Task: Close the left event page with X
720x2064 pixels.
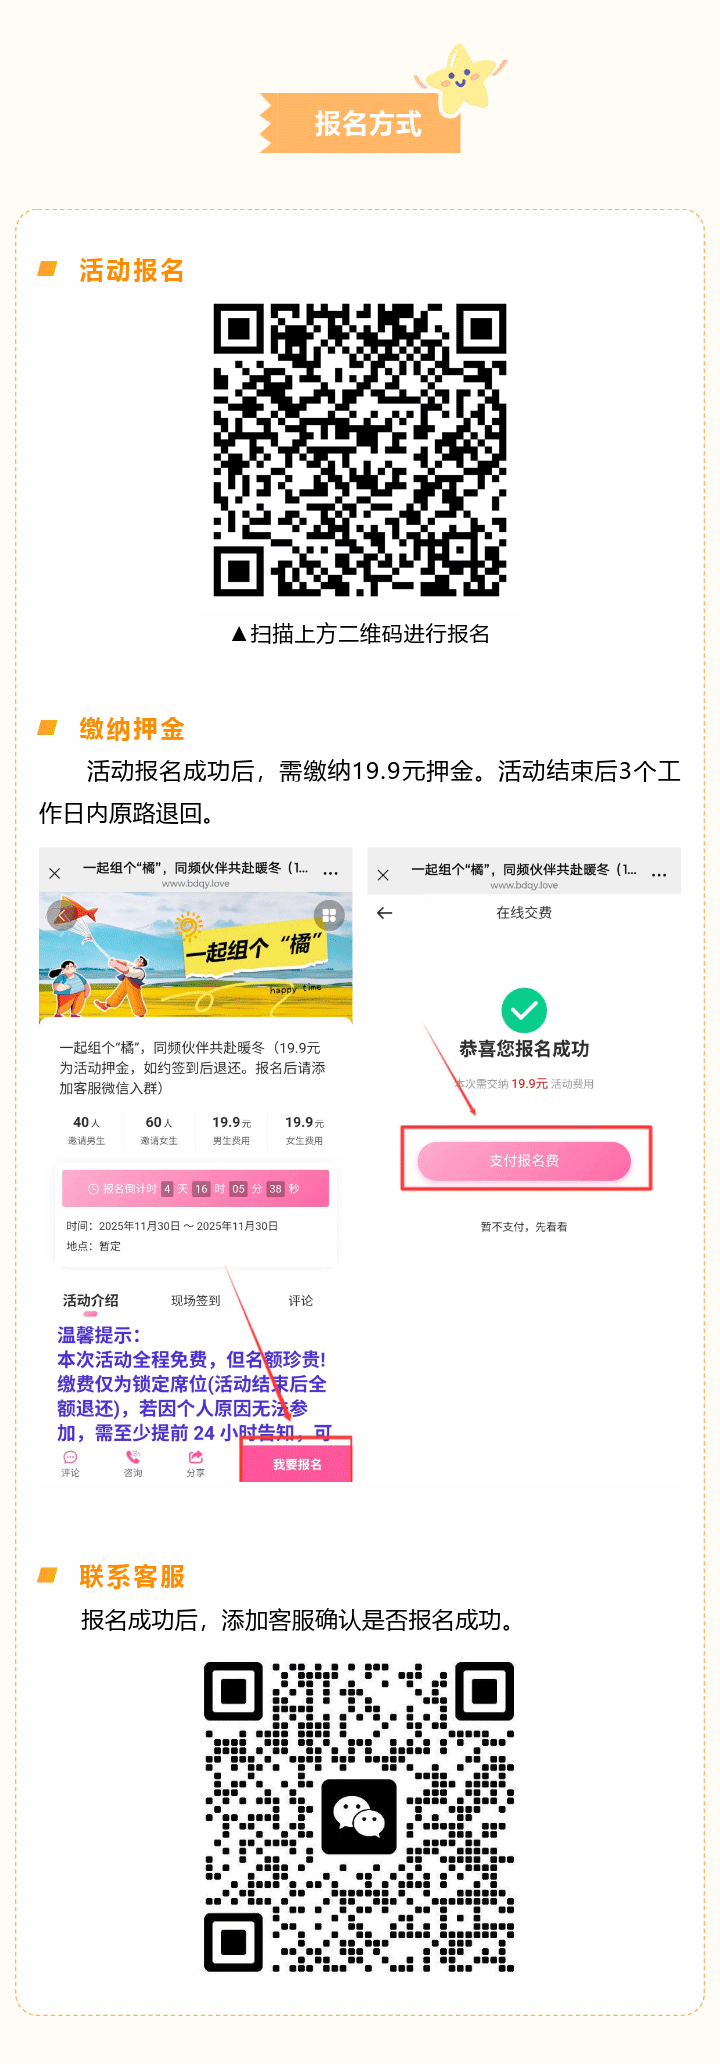Action: 55,873
